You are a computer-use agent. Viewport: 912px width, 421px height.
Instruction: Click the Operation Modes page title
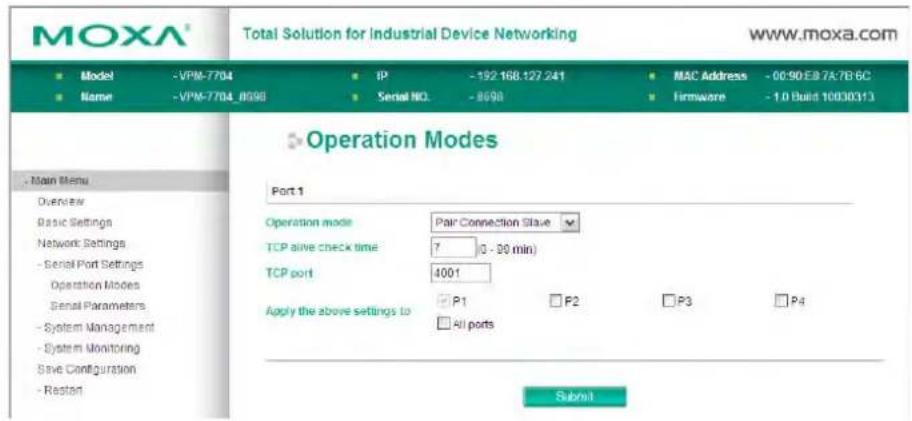[x=402, y=141]
